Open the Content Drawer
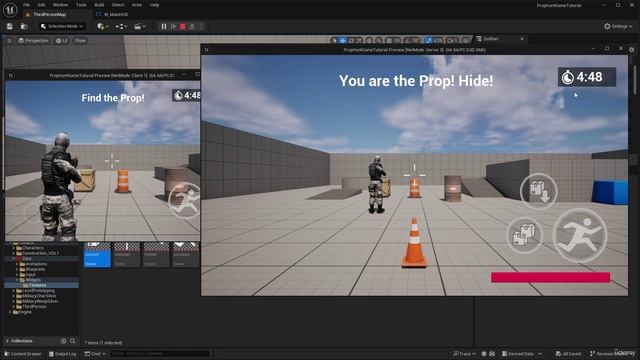This screenshot has height=360, width=640. coord(23,354)
